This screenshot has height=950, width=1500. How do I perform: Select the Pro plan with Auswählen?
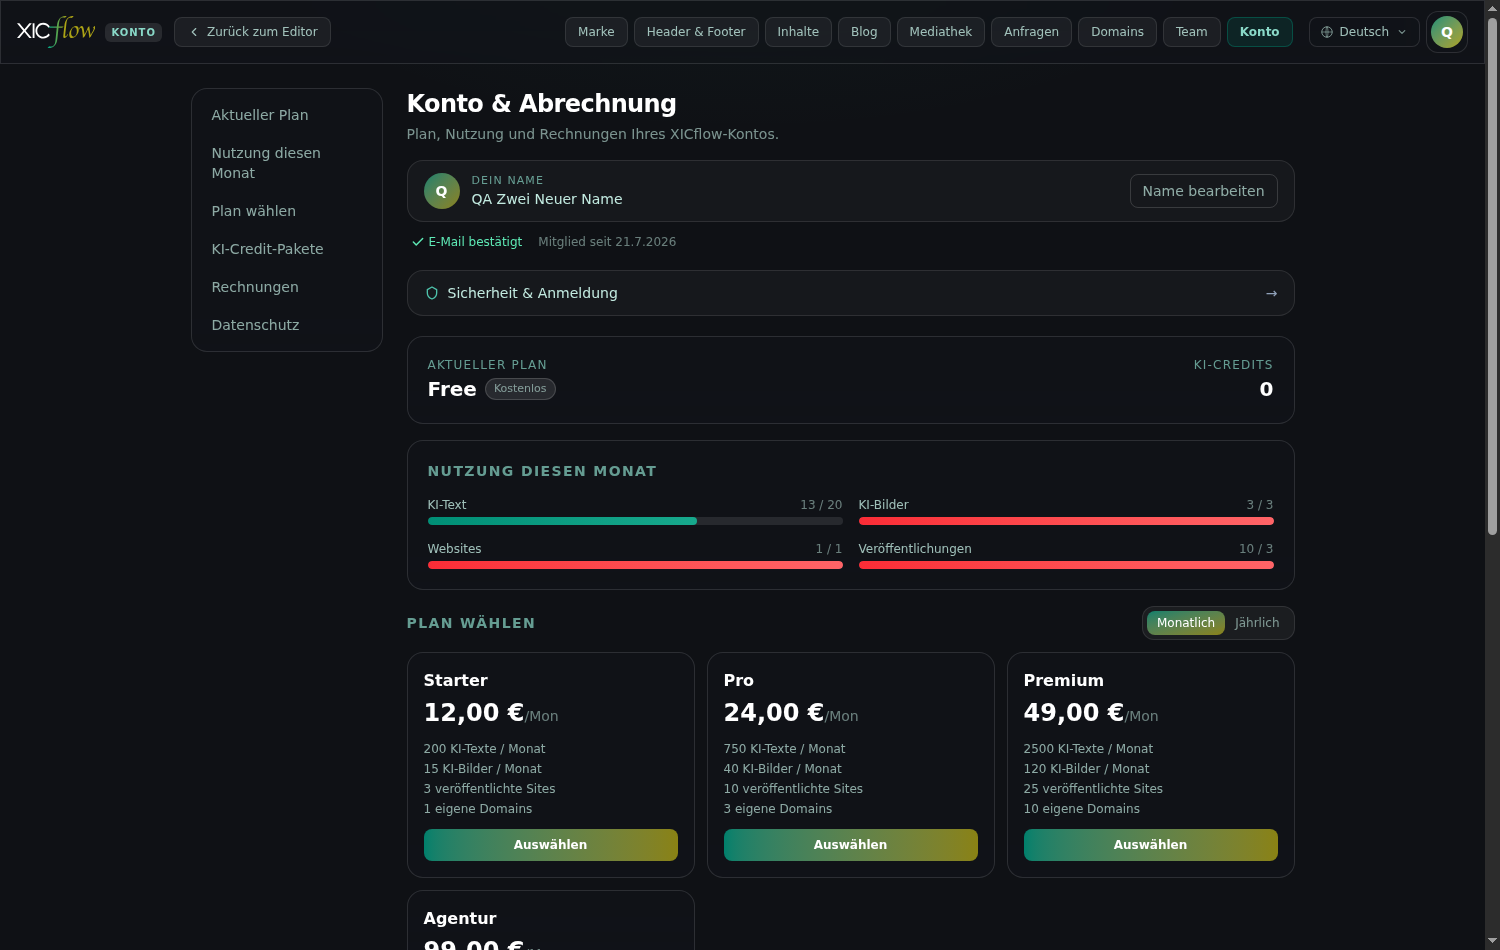tap(850, 845)
